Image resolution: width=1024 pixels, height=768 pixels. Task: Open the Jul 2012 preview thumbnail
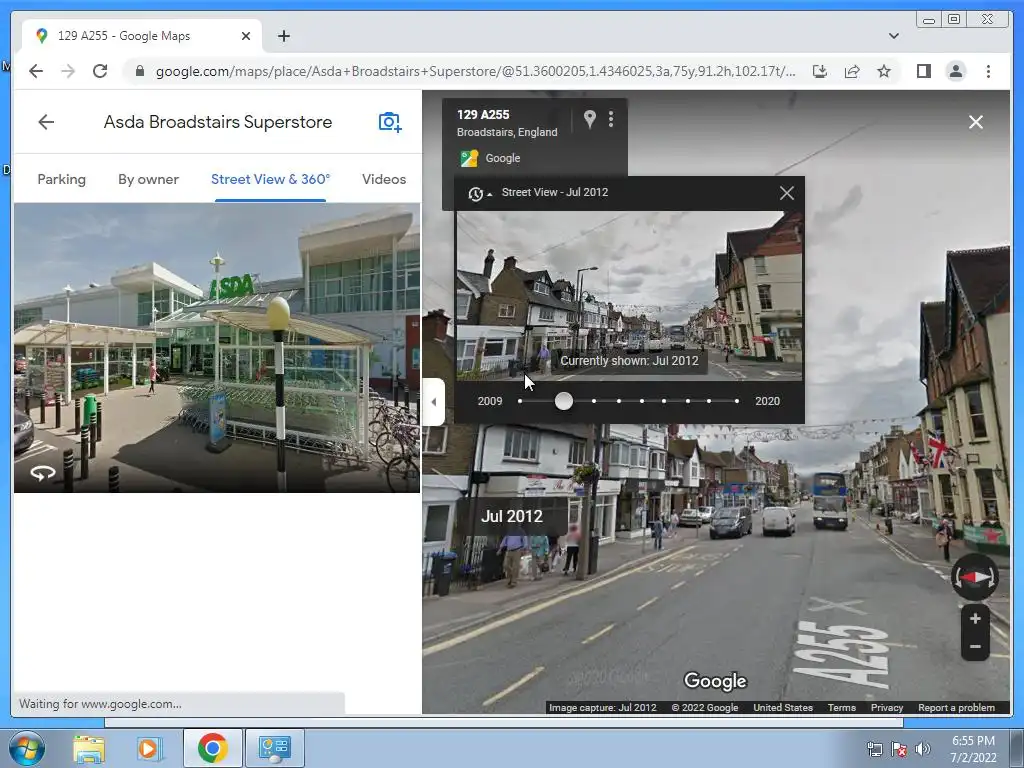[x=630, y=295]
